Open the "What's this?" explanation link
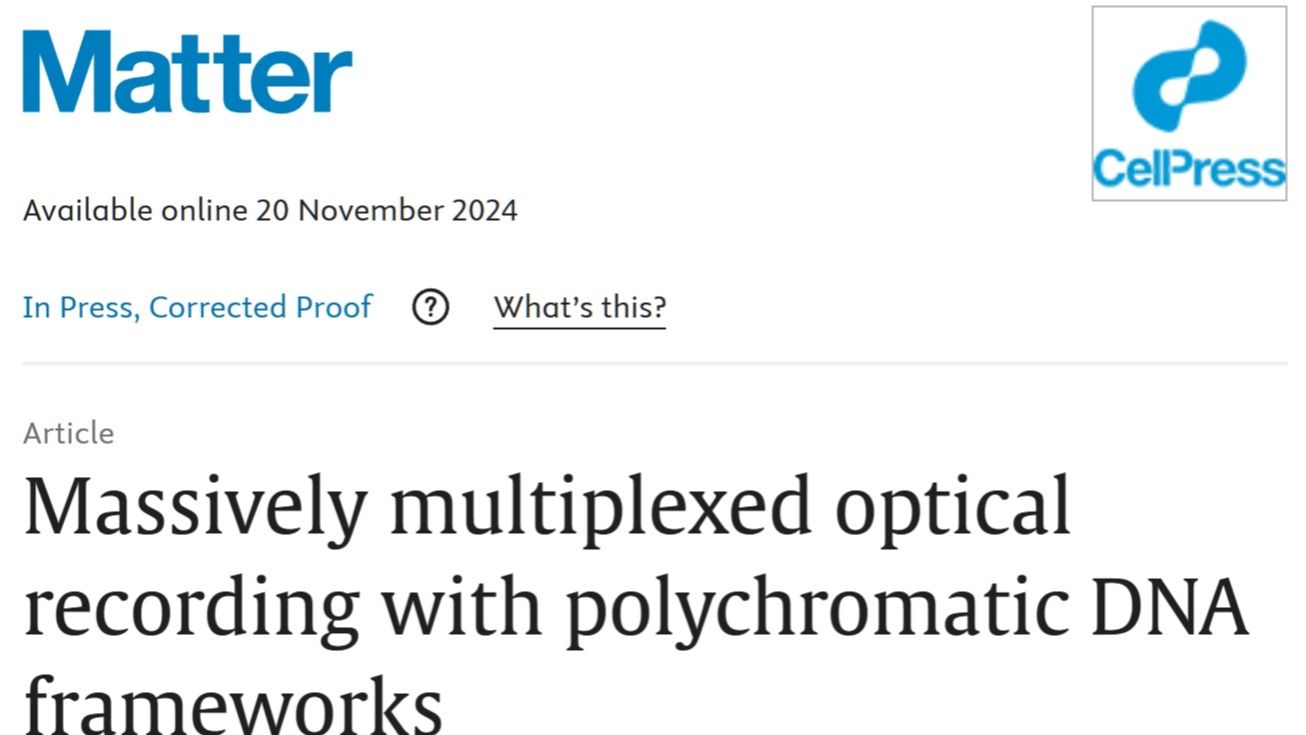Image resolution: width=1306 pixels, height=735 pixels. 579,307
